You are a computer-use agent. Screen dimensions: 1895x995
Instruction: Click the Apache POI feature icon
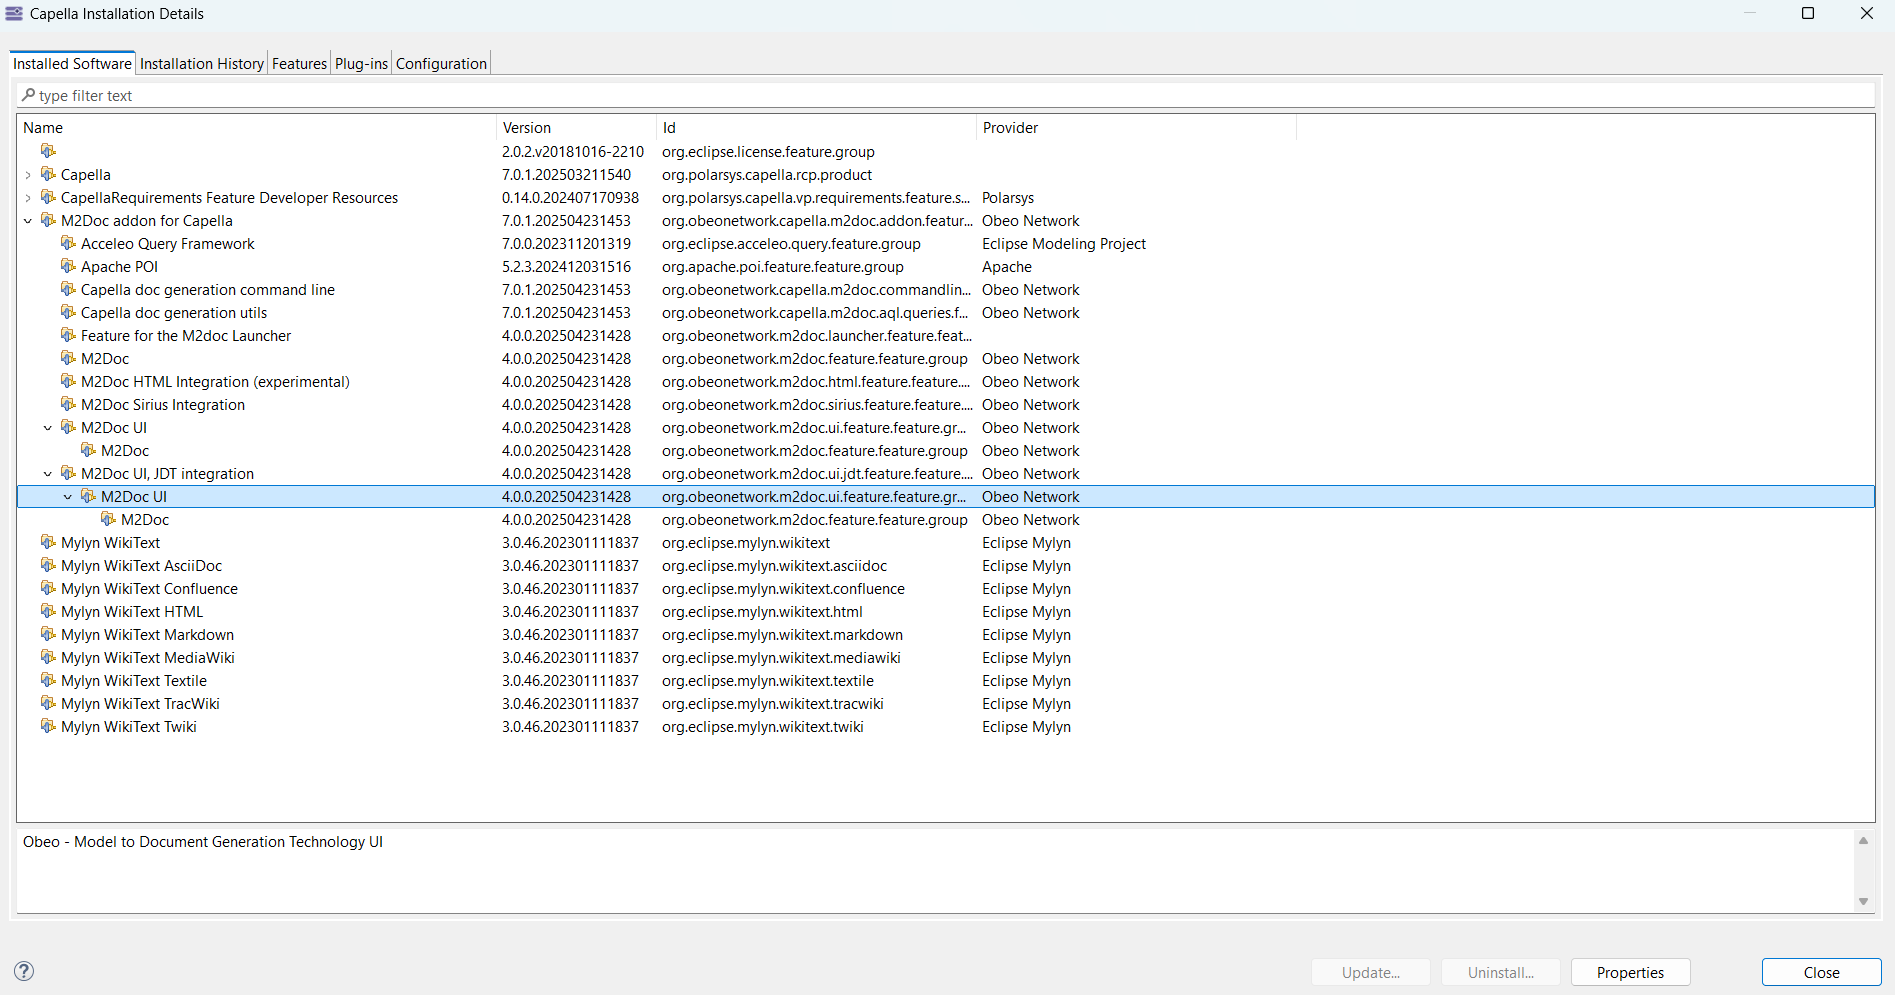(68, 266)
